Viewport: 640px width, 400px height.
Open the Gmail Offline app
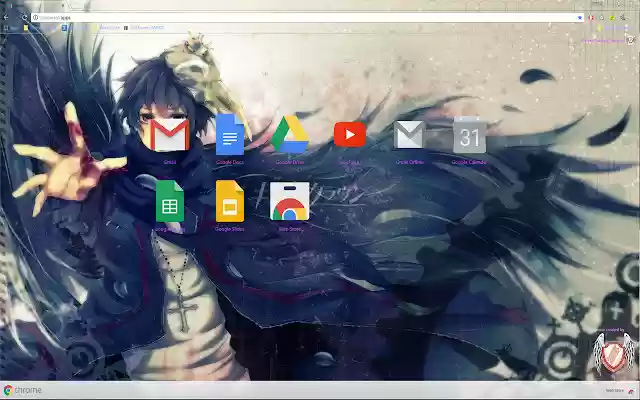click(x=409, y=135)
